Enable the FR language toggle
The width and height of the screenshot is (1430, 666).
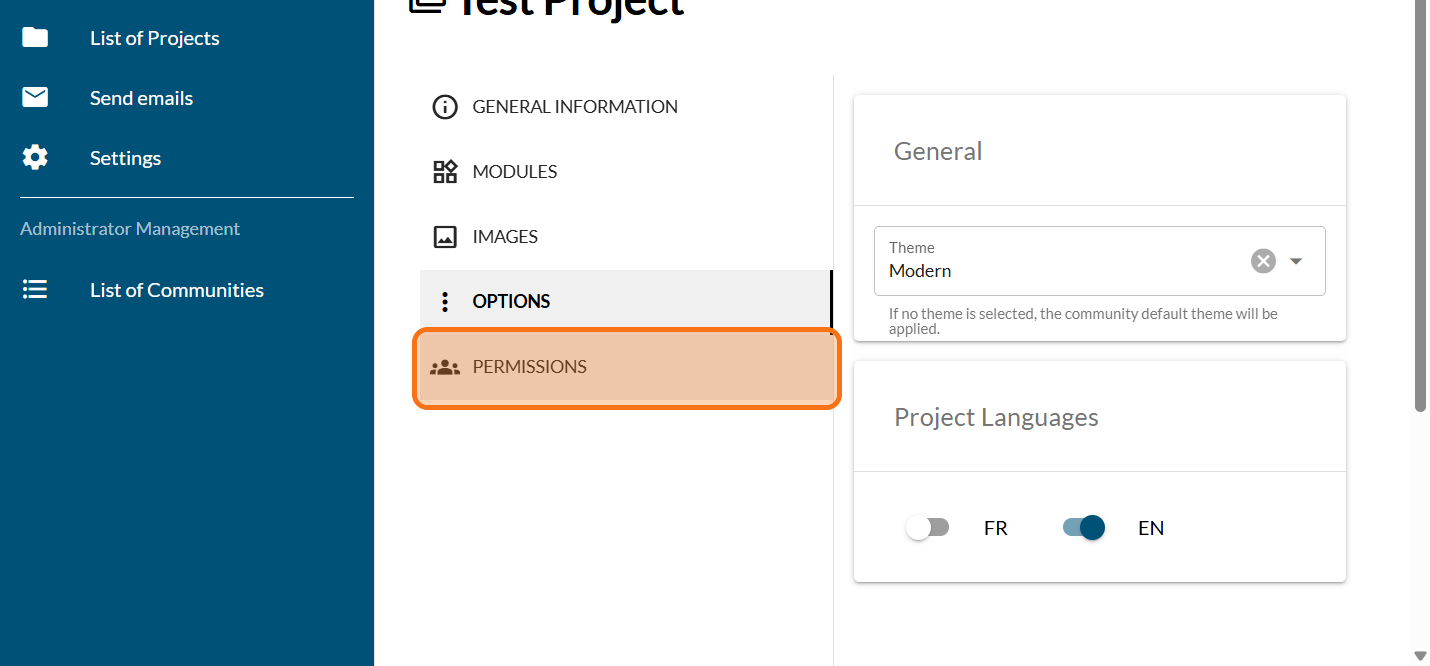tap(927, 528)
